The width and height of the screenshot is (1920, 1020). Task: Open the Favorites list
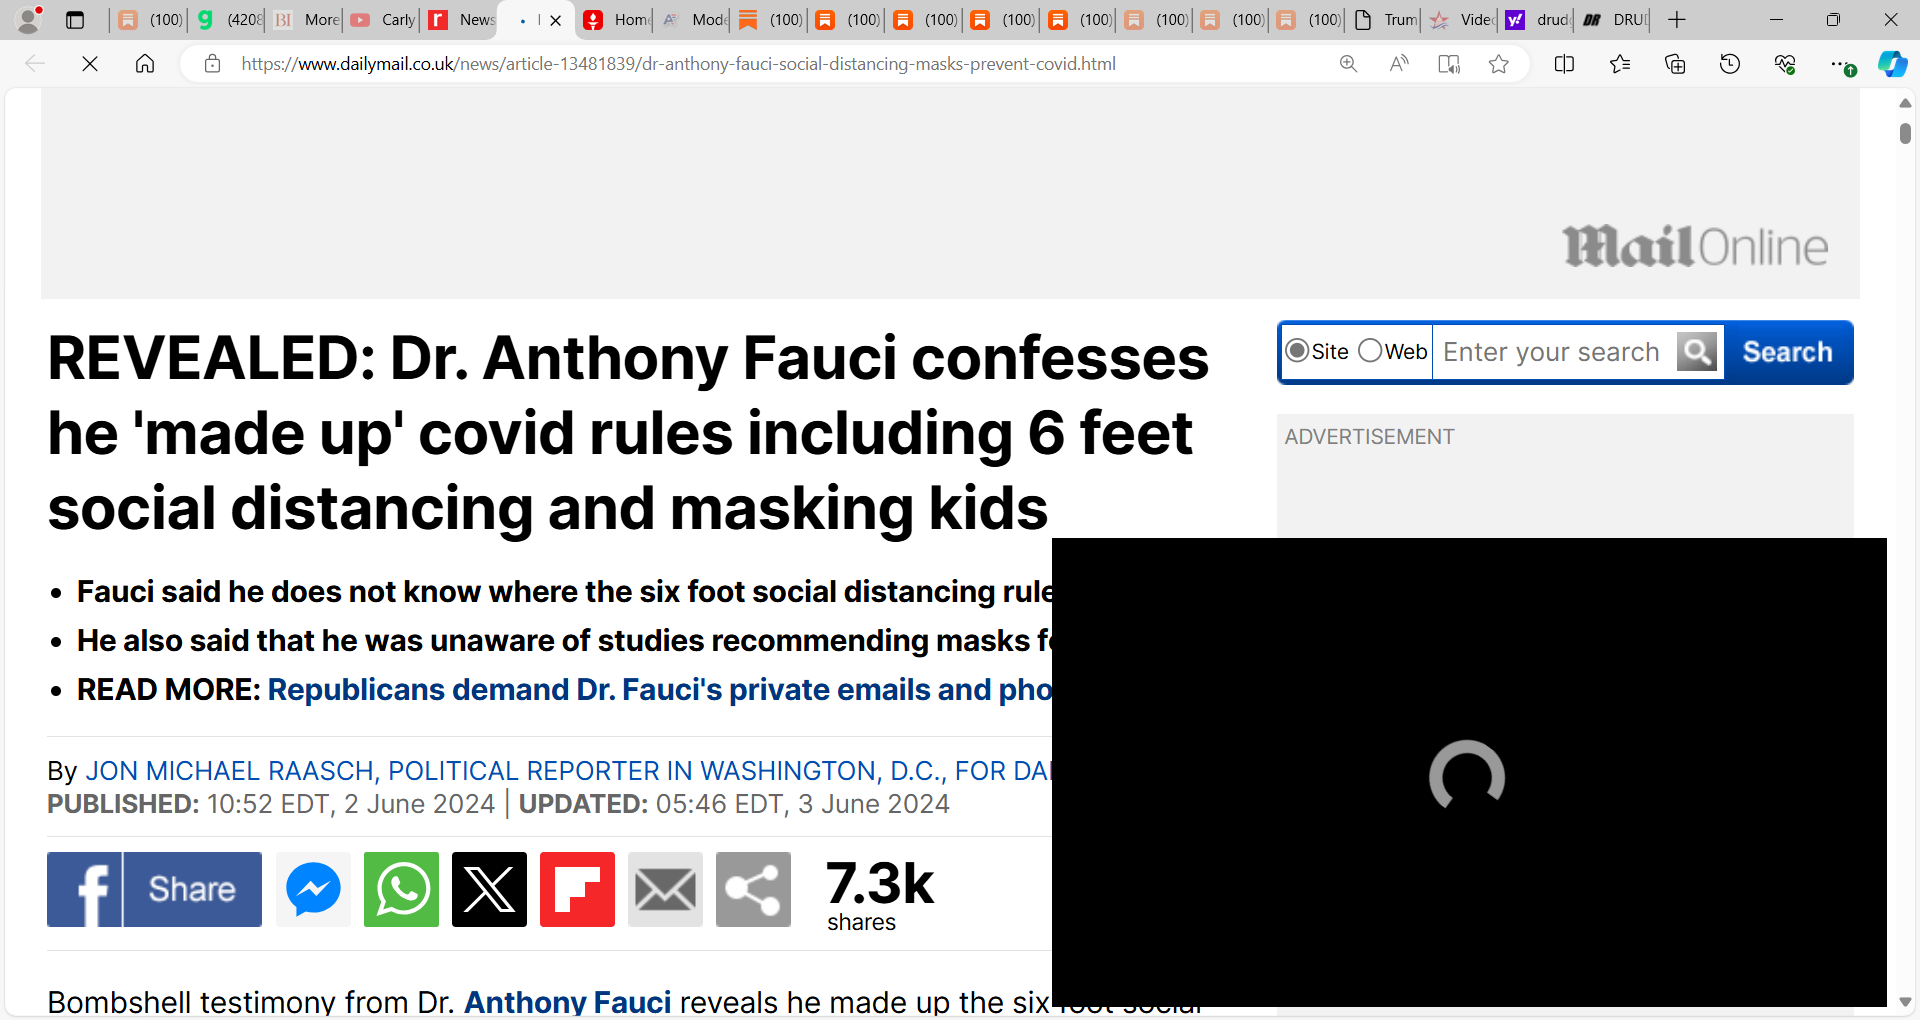coord(1620,64)
